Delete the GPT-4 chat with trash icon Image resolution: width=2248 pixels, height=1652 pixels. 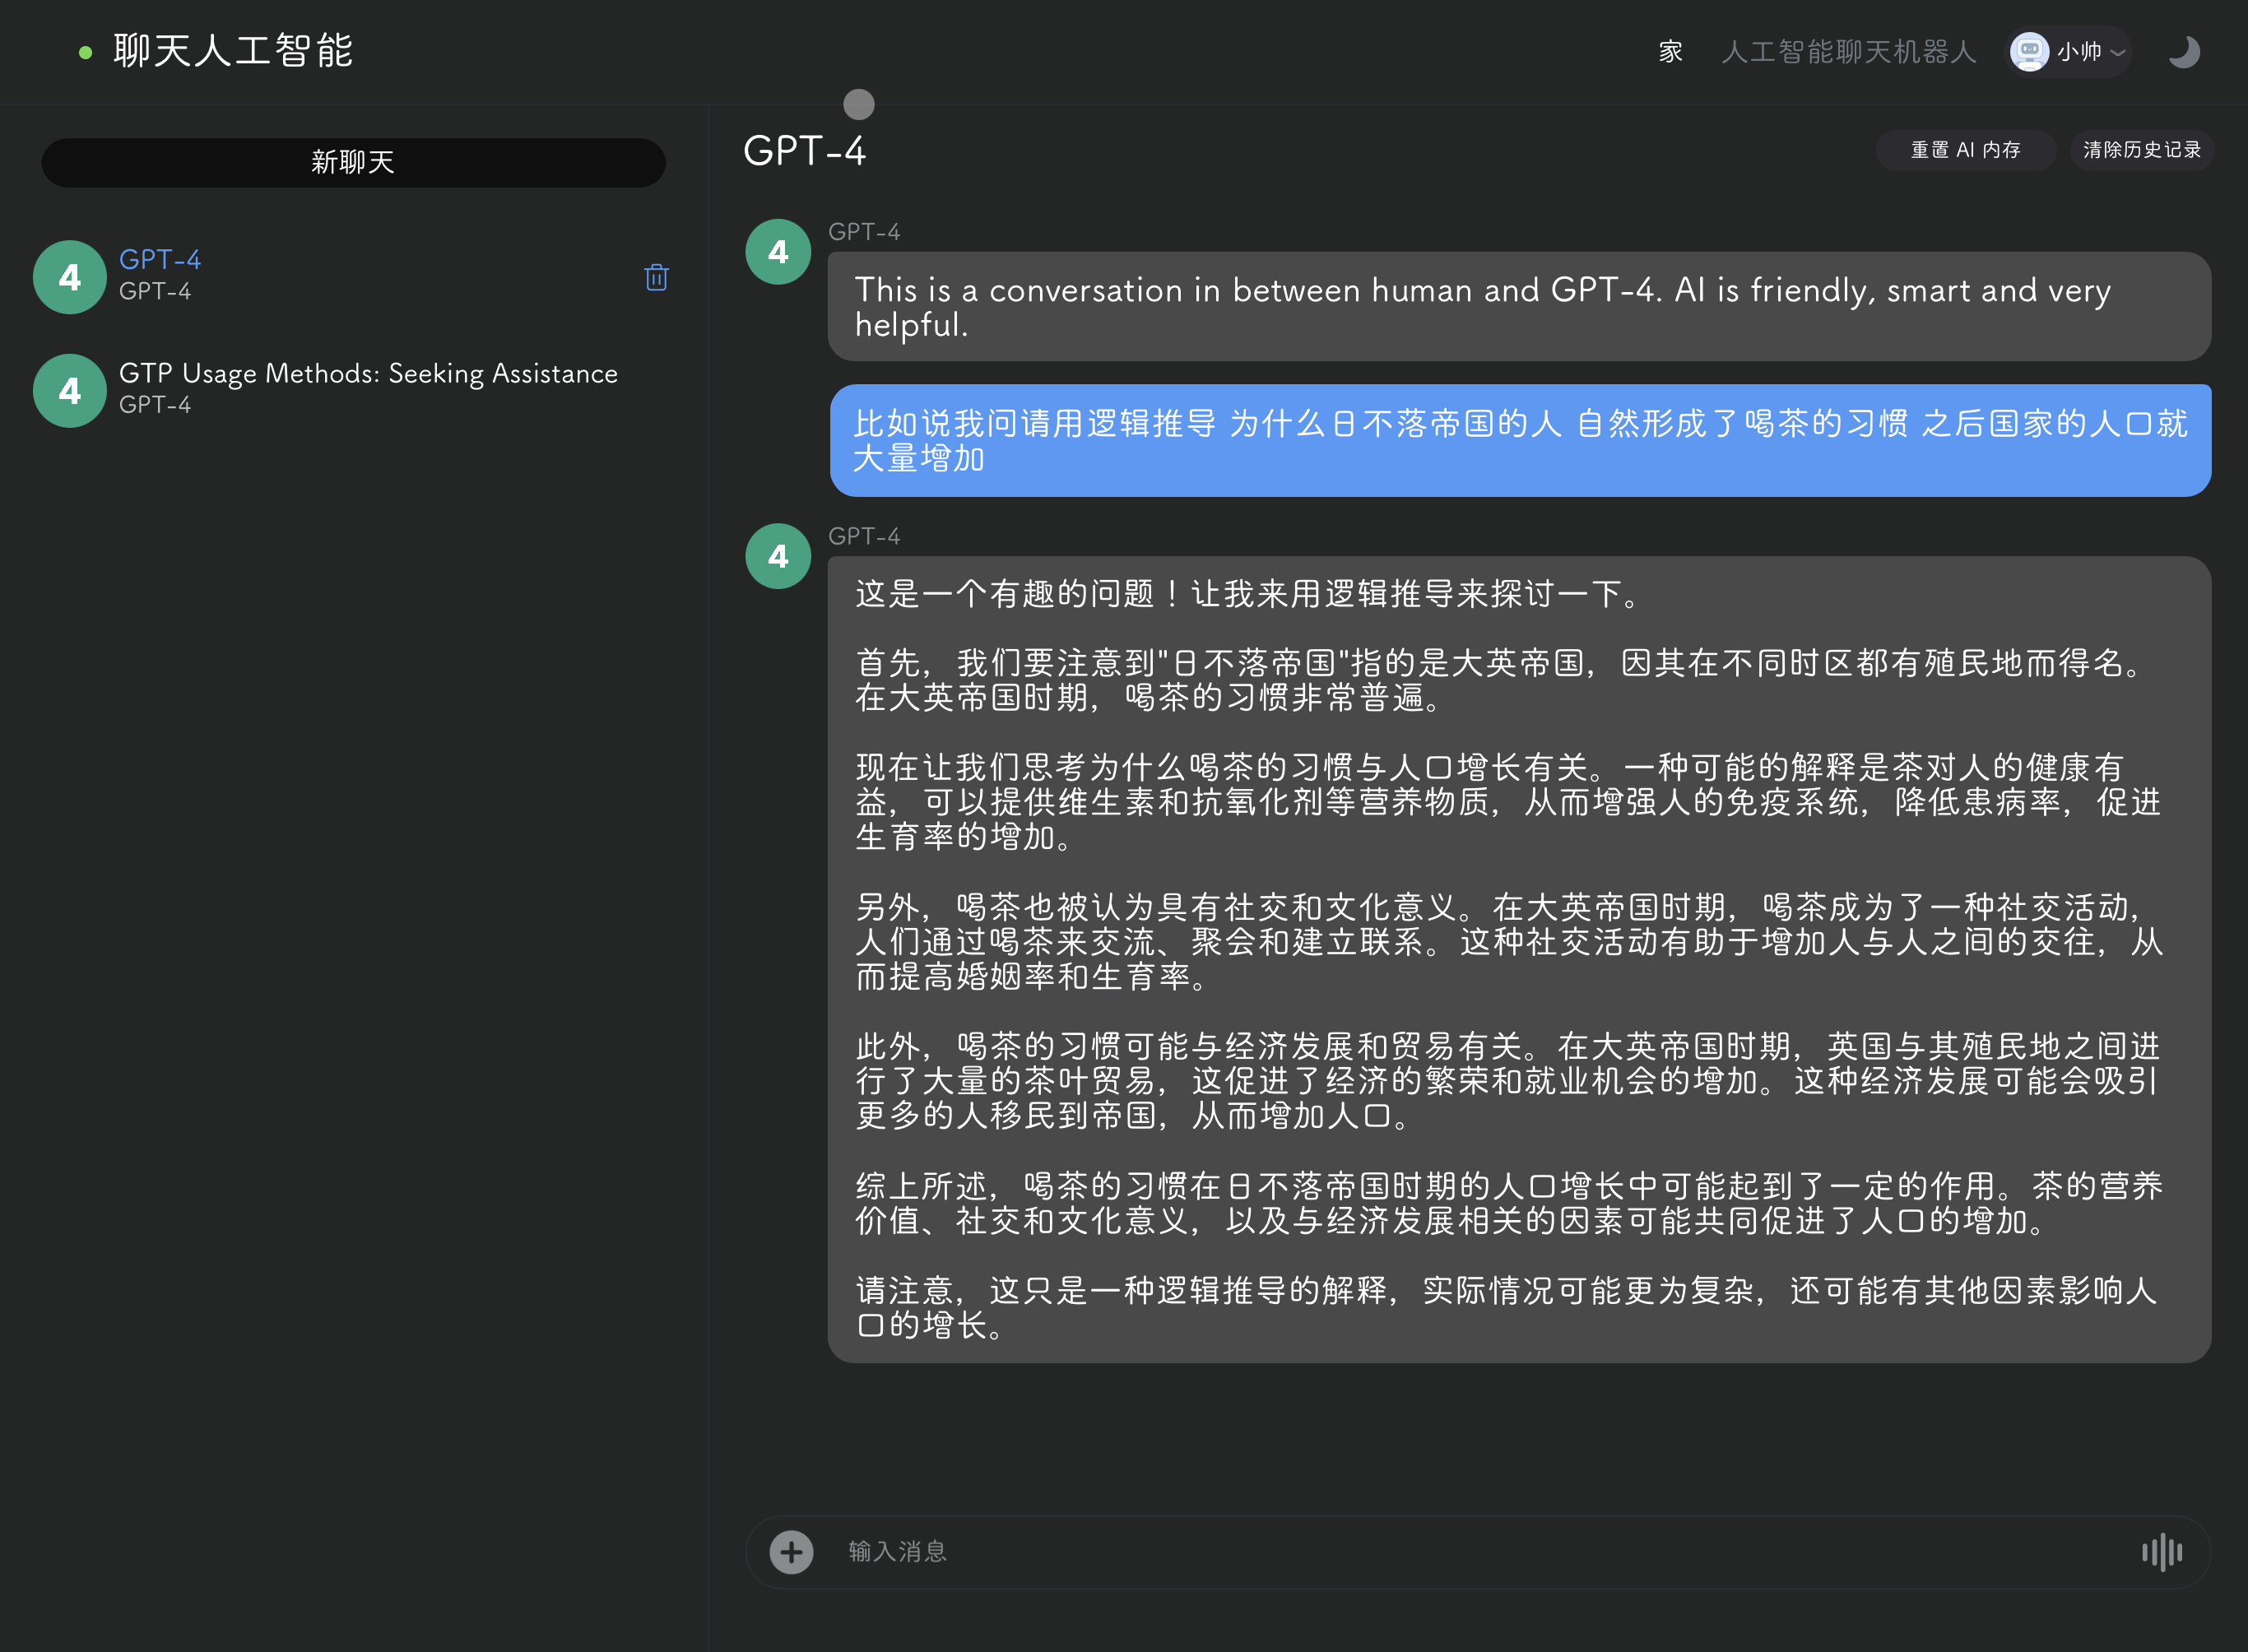click(656, 277)
